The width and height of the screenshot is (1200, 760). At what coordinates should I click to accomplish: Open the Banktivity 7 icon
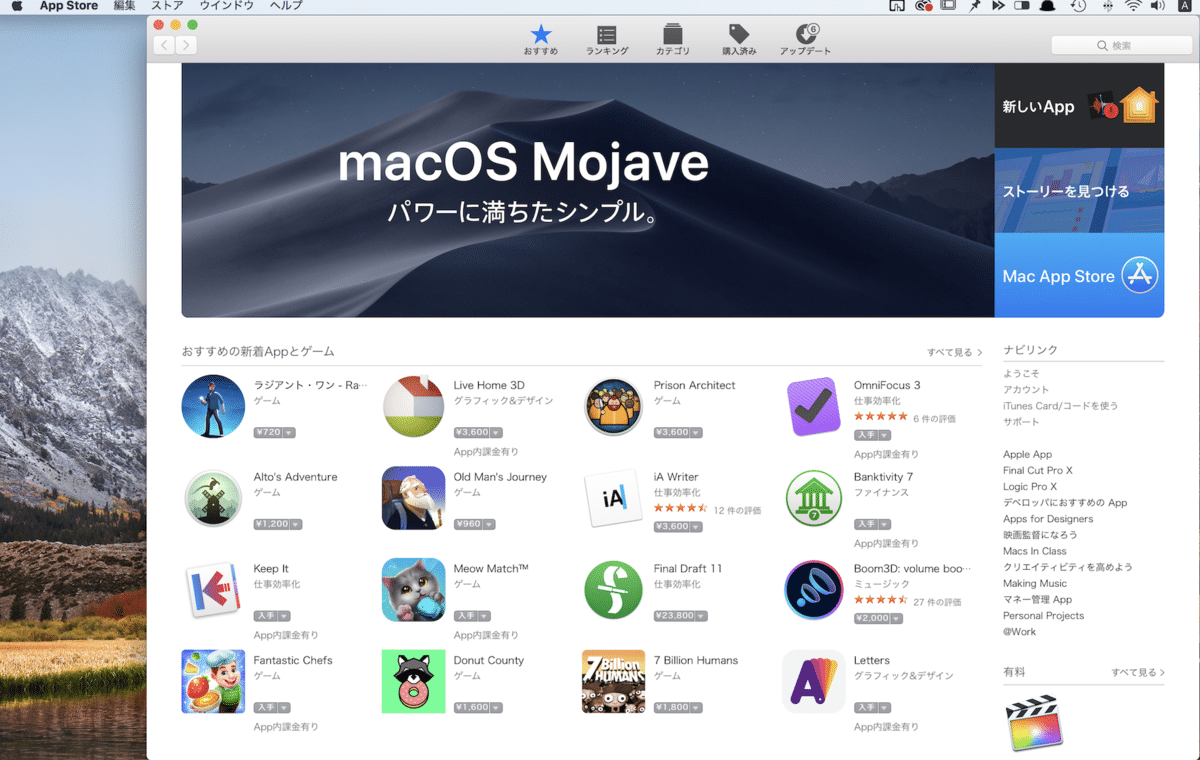pos(814,498)
